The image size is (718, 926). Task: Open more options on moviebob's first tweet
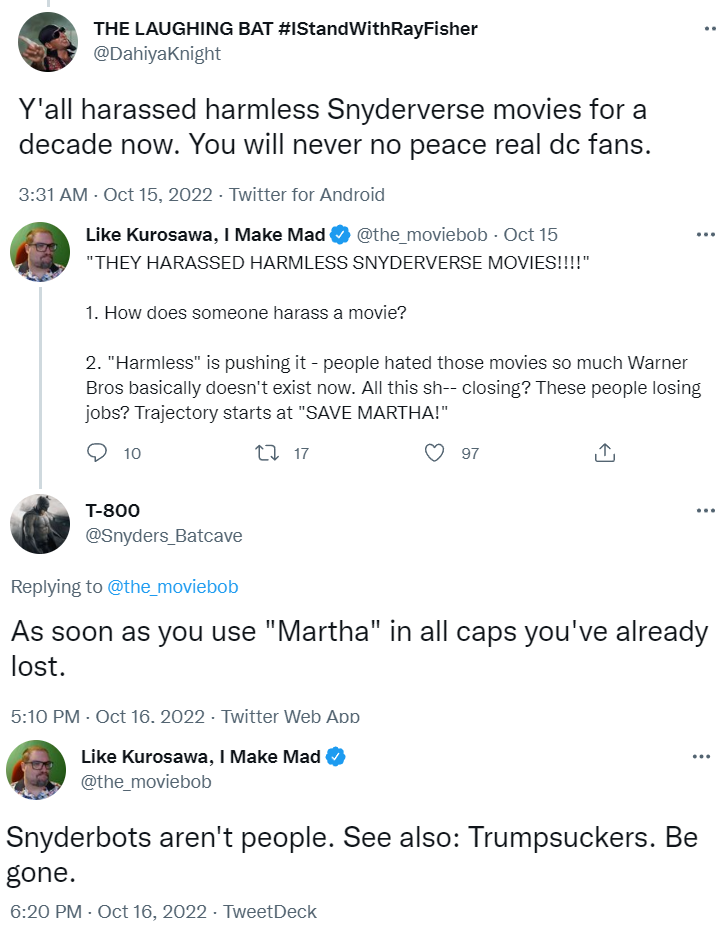tap(705, 235)
